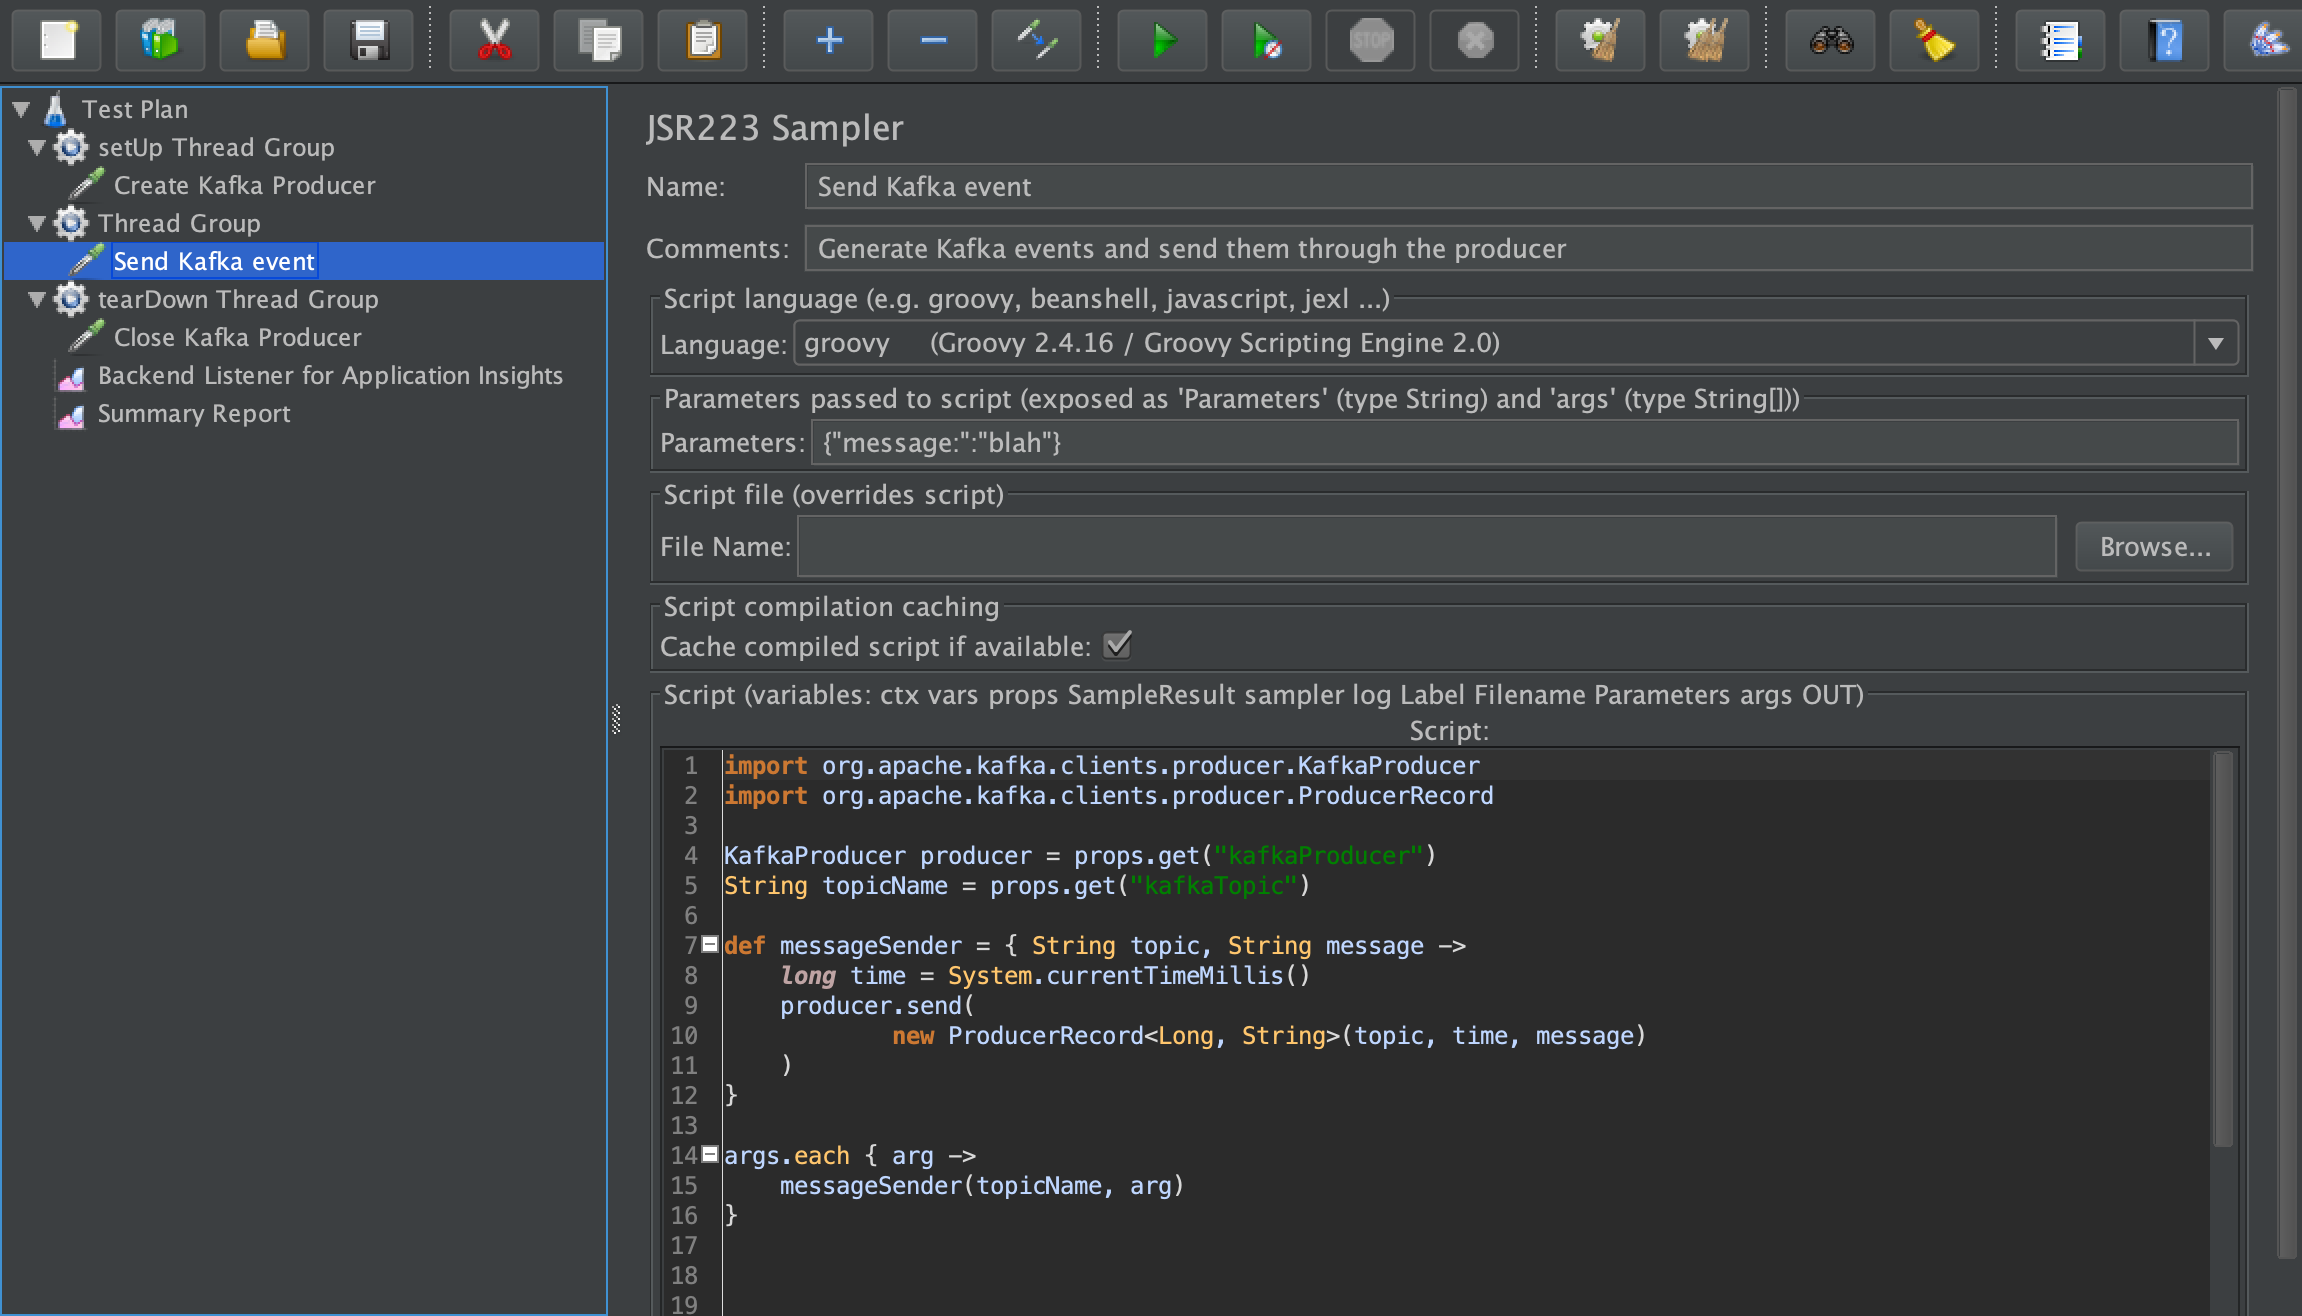Select the Close Kafka Producer sampler
The image size is (2302, 1316).
point(238,337)
